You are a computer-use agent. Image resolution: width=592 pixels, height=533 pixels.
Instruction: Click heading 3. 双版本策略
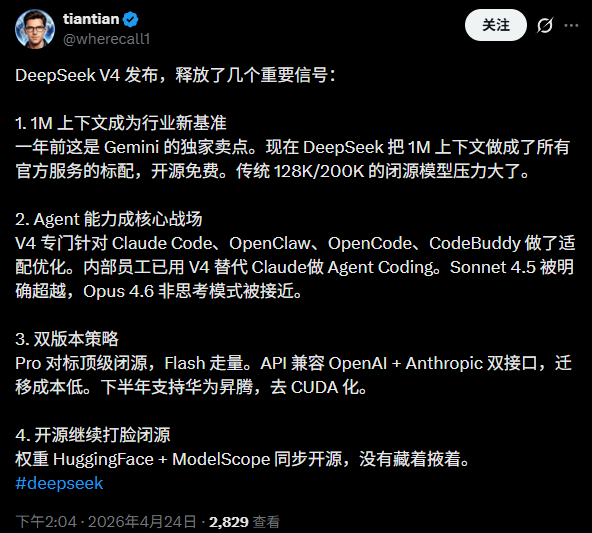point(67,339)
